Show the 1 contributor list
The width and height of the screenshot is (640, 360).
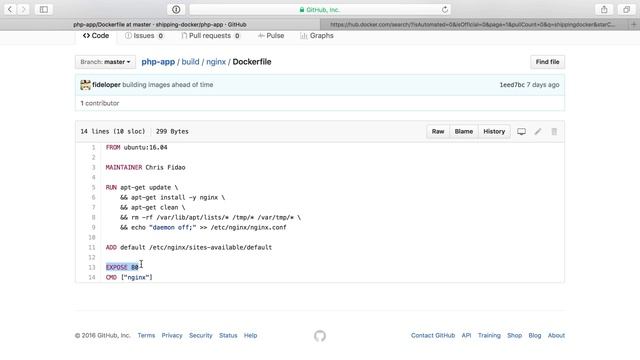coord(100,103)
